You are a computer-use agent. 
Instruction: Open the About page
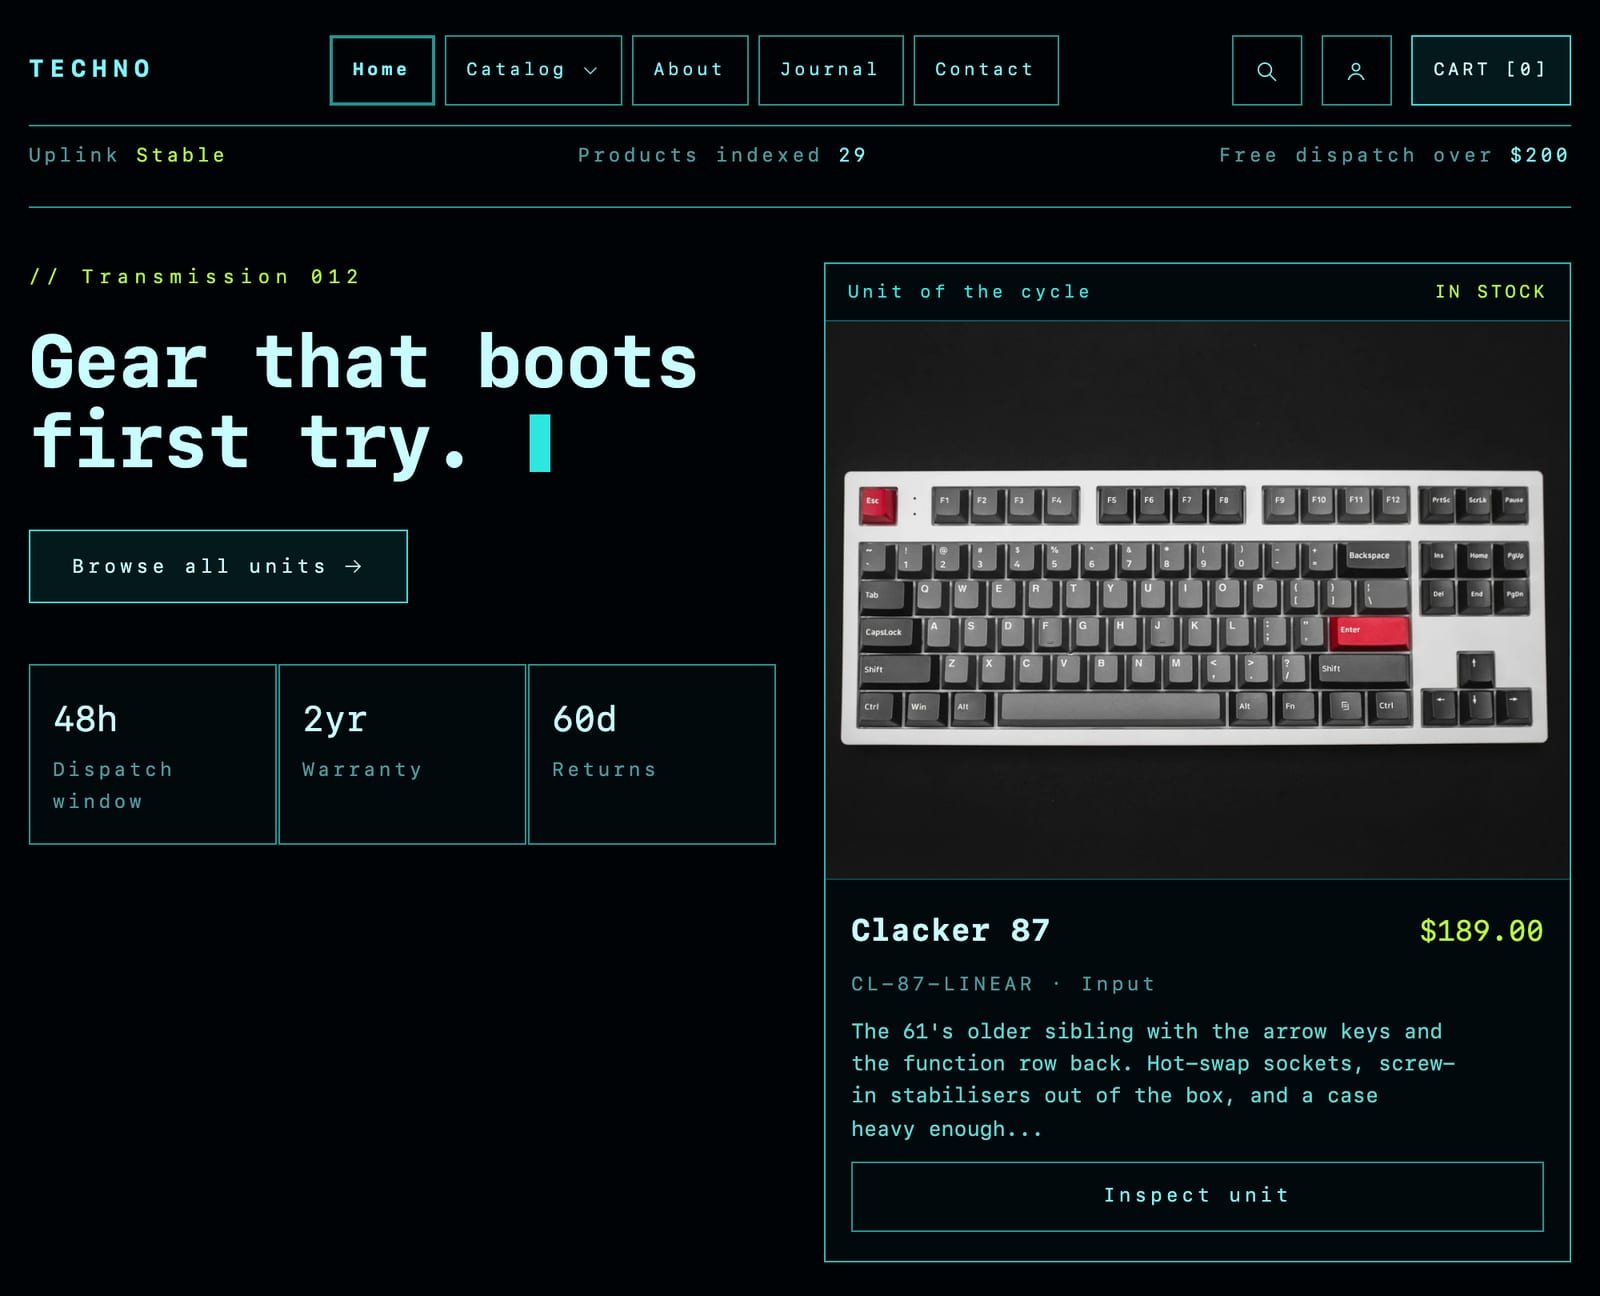690,70
